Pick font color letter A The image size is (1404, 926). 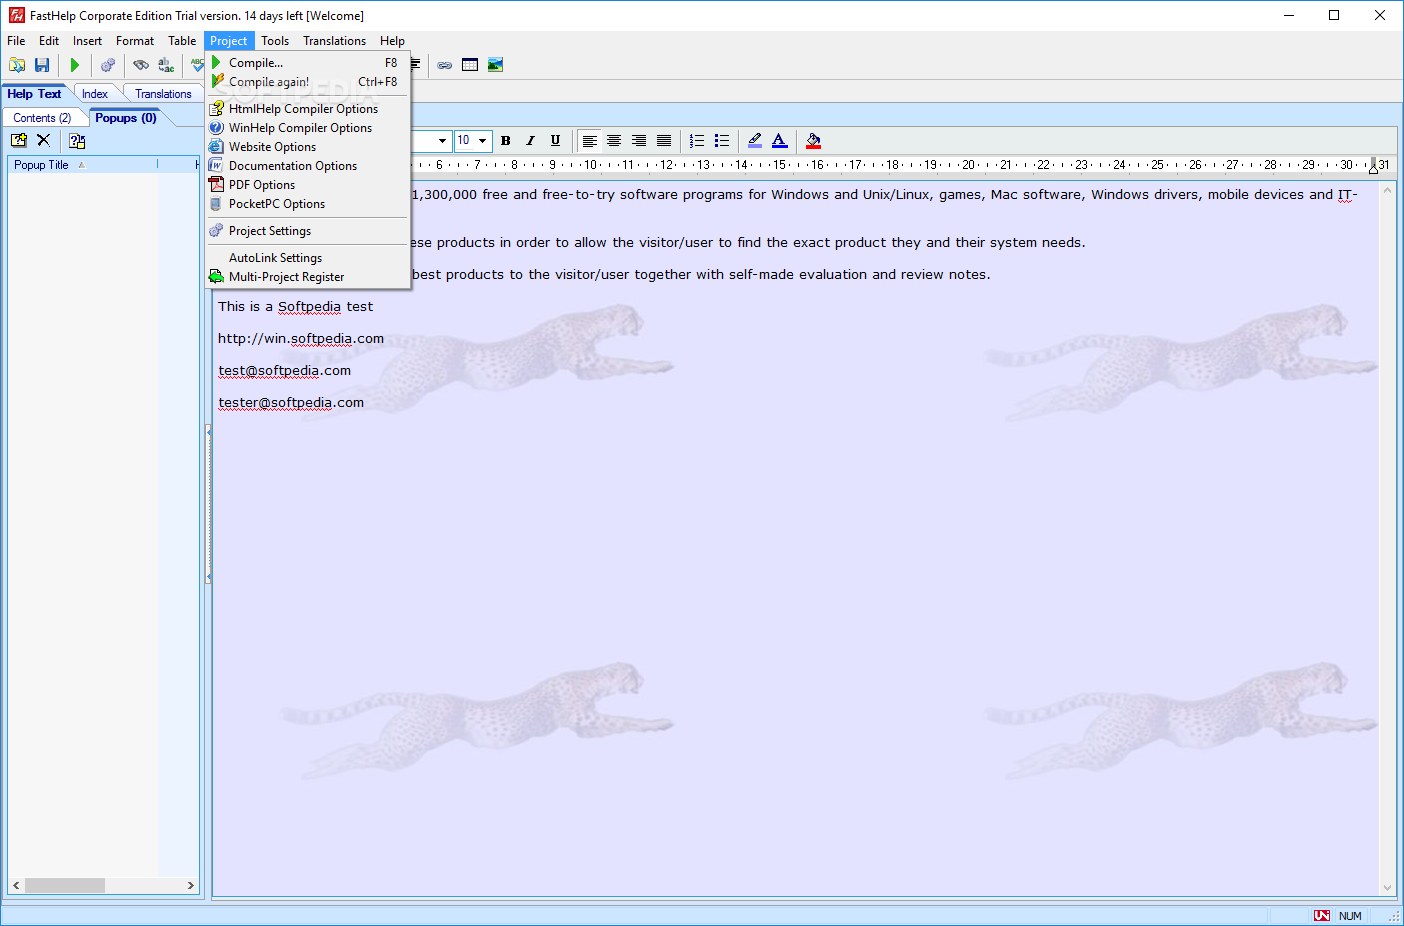pyautogui.click(x=780, y=141)
